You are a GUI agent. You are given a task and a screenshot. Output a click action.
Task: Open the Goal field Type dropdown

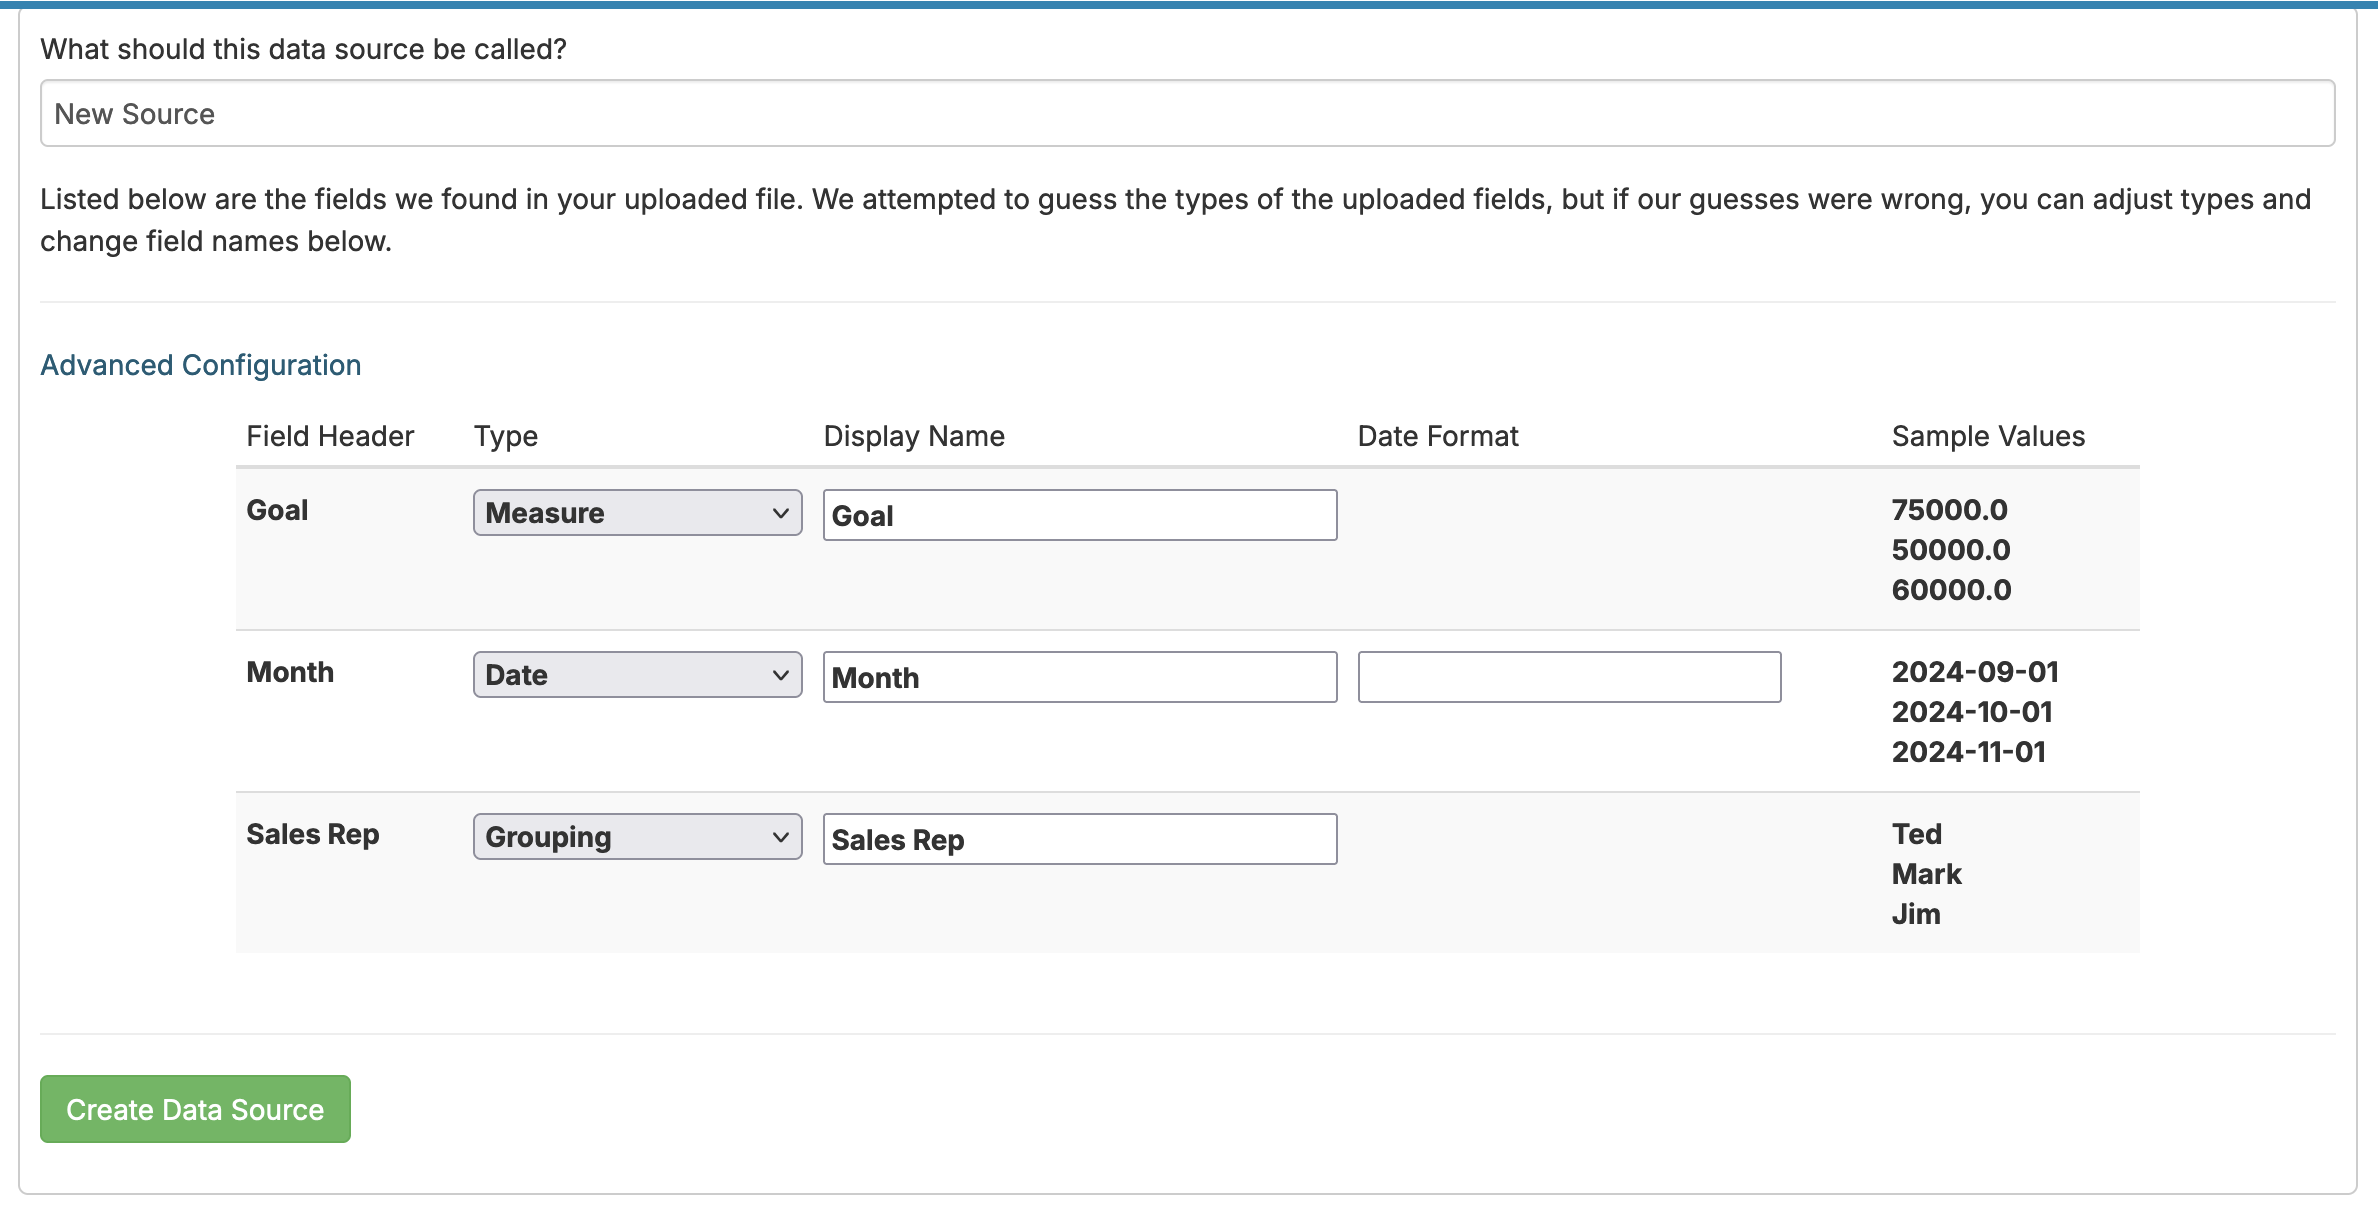pyautogui.click(x=636, y=513)
